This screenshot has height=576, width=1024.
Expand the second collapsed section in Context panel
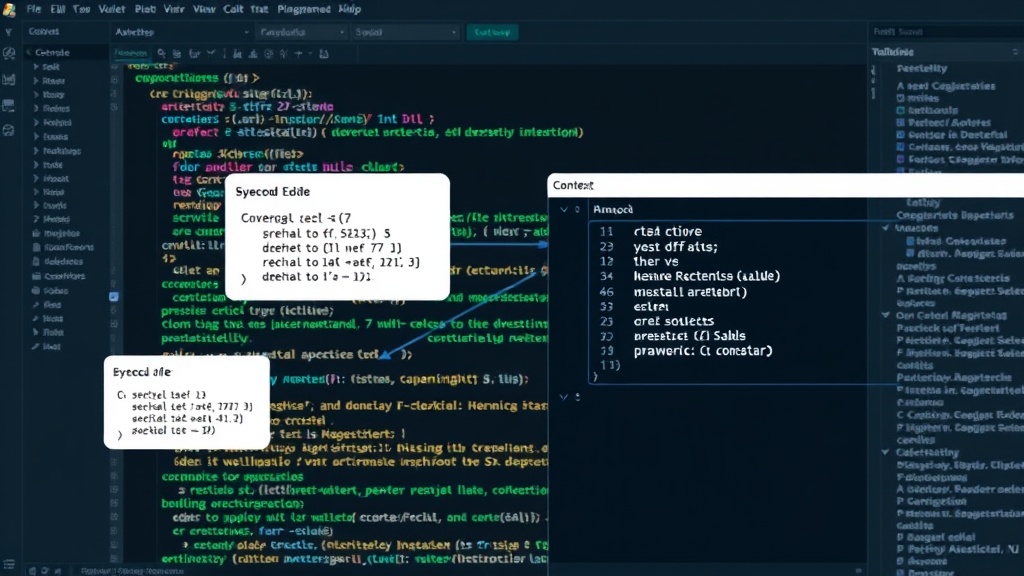(x=564, y=396)
